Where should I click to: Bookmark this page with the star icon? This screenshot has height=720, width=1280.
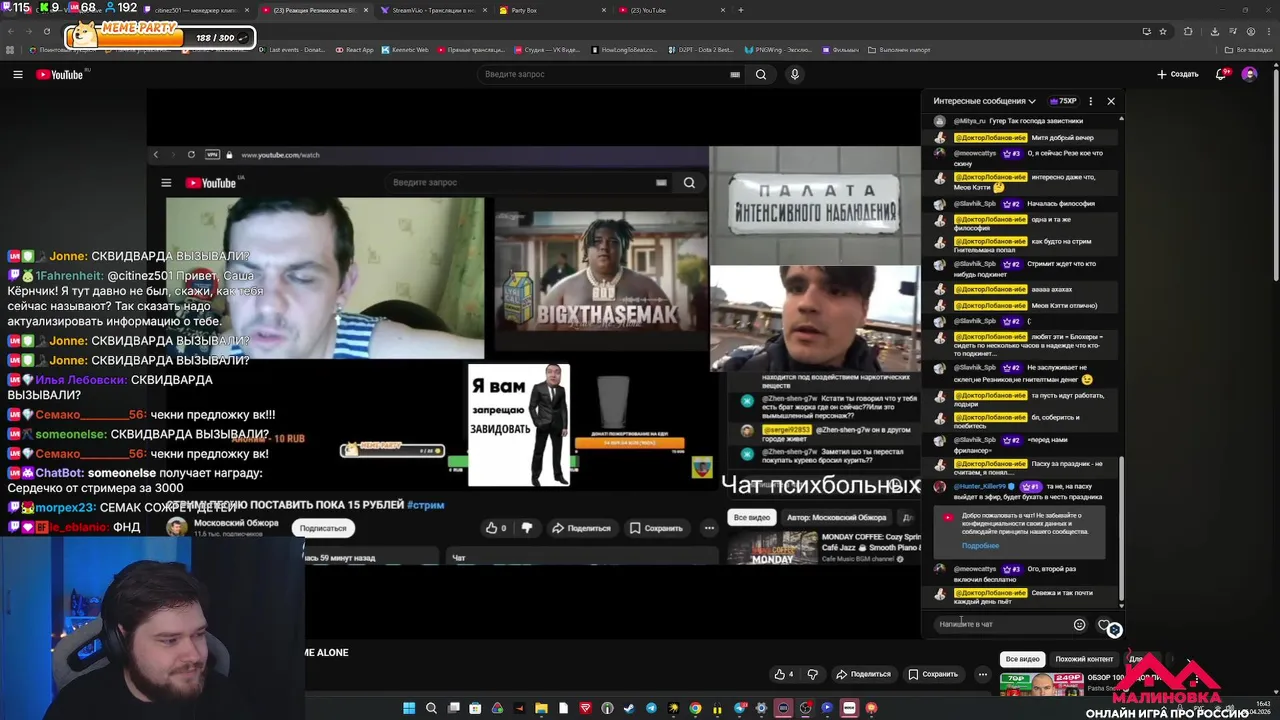click(x=1163, y=31)
